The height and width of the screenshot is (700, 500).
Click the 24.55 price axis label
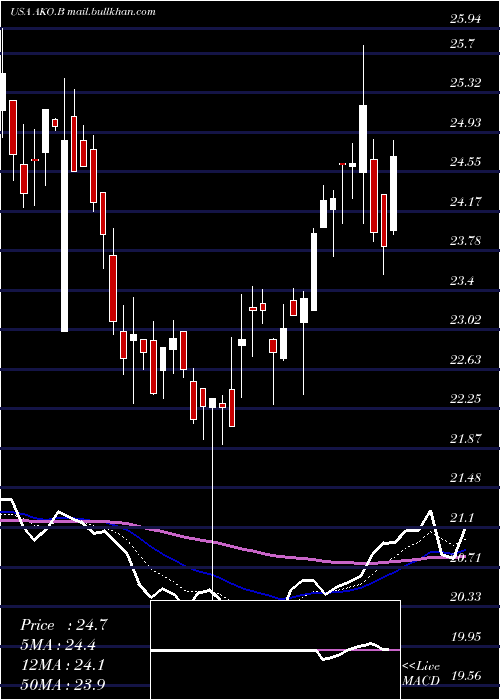(x=466, y=162)
